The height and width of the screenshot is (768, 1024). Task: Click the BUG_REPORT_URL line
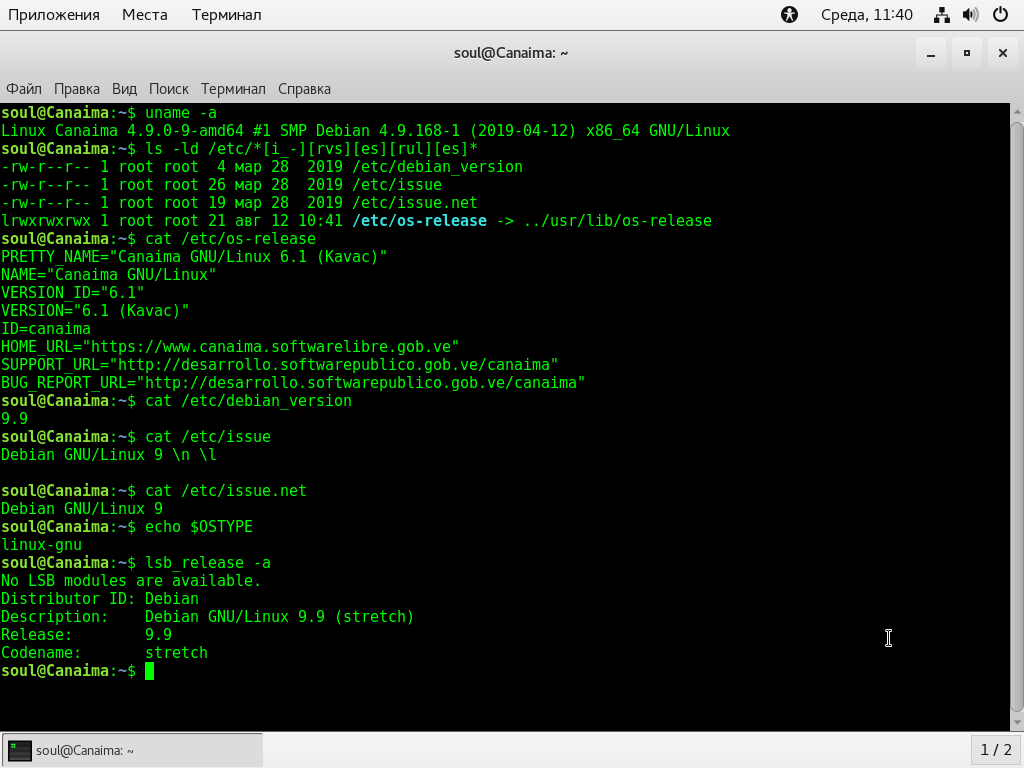click(293, 383)
